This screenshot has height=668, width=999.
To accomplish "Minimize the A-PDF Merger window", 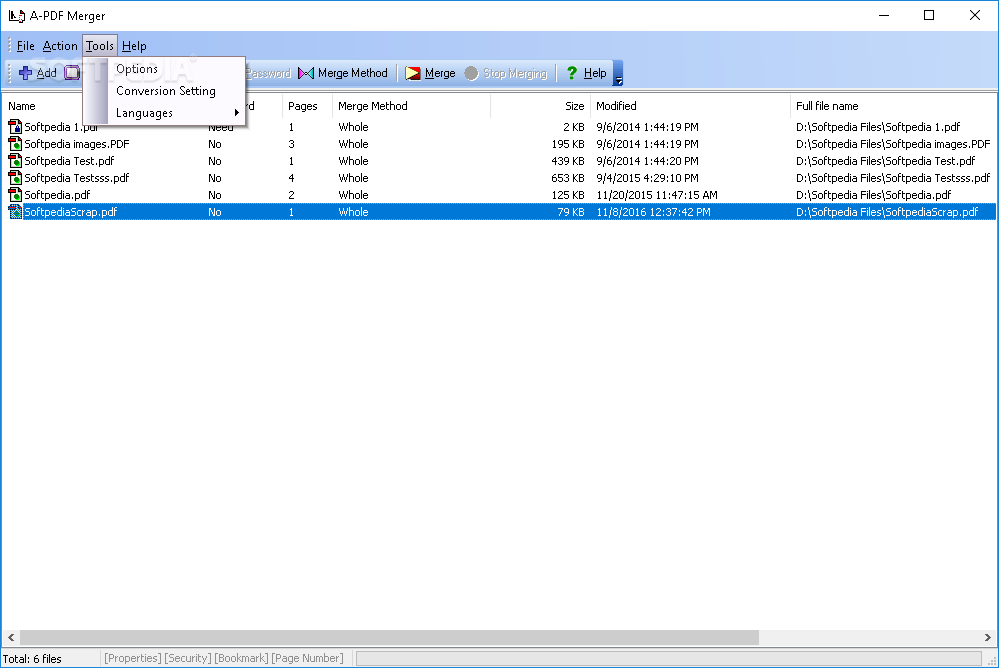I will pos(884,15).
